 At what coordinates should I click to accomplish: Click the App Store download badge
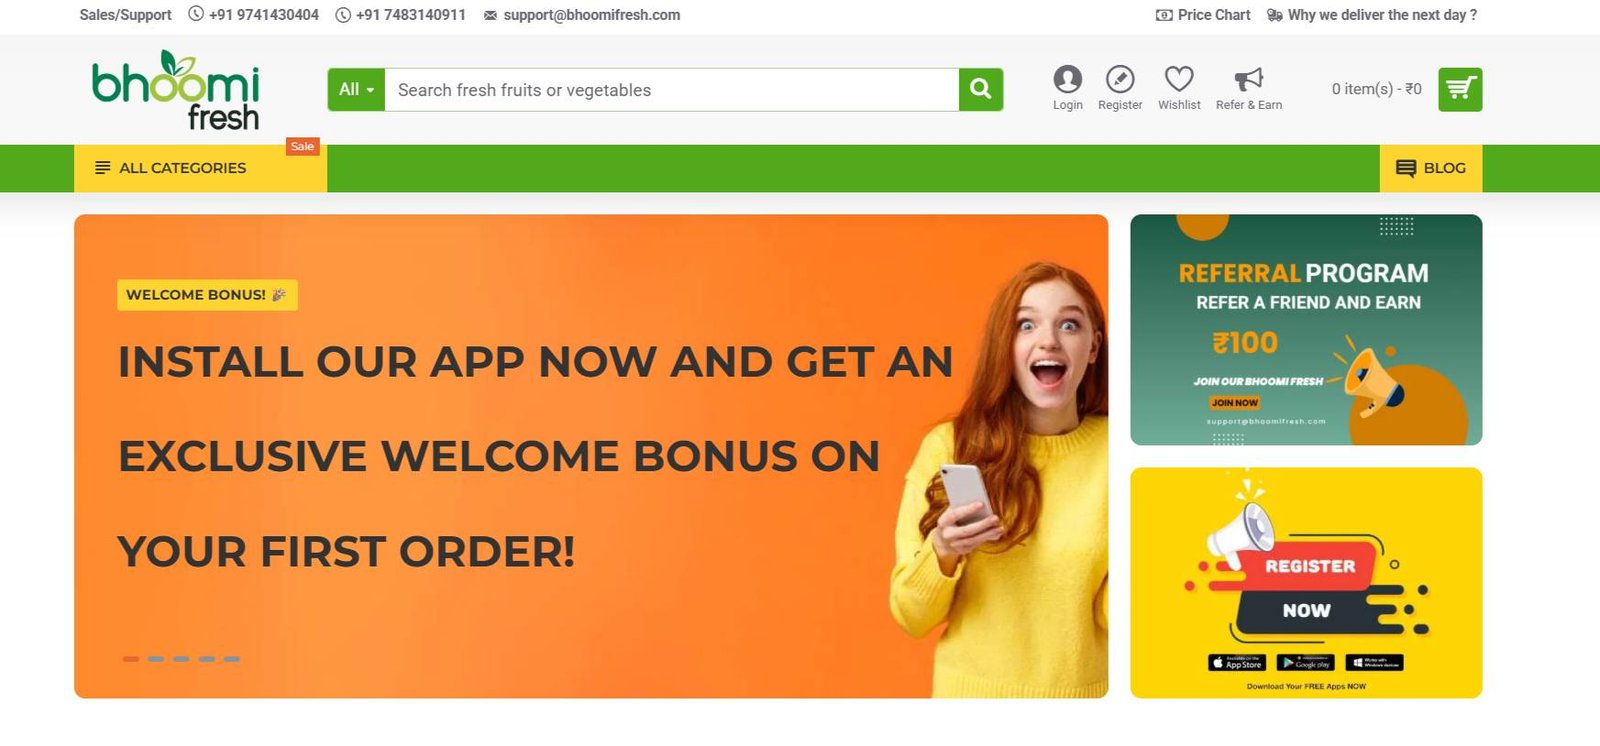tap(1237, 663)
